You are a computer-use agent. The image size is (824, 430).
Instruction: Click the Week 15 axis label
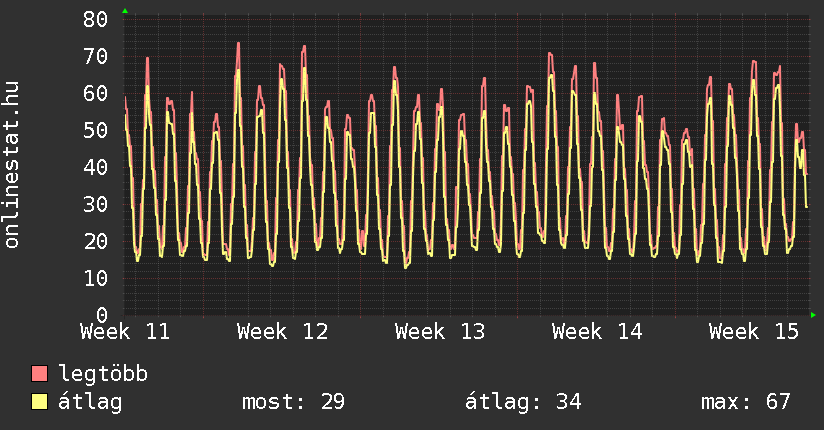coord(753,332)
